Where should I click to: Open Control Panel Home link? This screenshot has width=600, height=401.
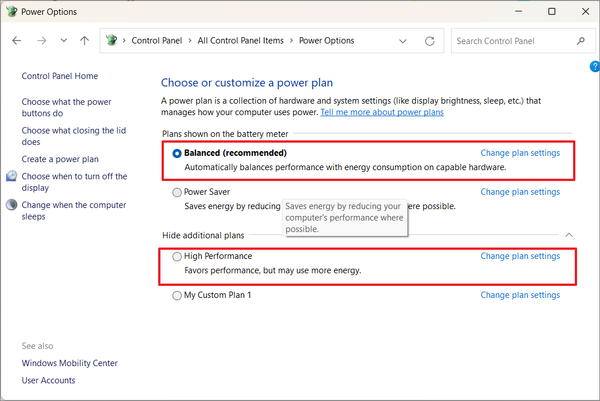(60, 76)
